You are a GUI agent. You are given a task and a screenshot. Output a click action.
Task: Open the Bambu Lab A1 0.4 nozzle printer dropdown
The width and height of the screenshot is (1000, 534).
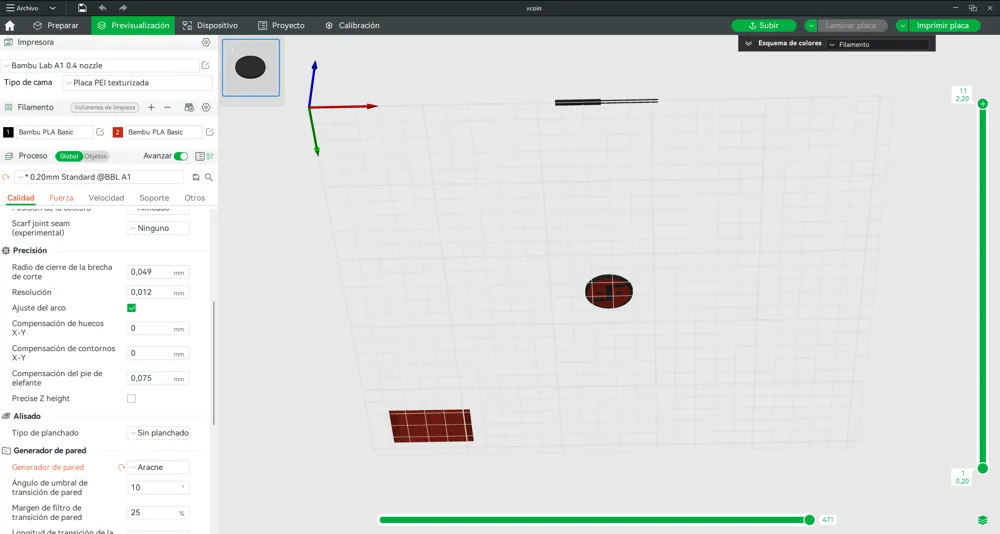(x=101, y=65)
